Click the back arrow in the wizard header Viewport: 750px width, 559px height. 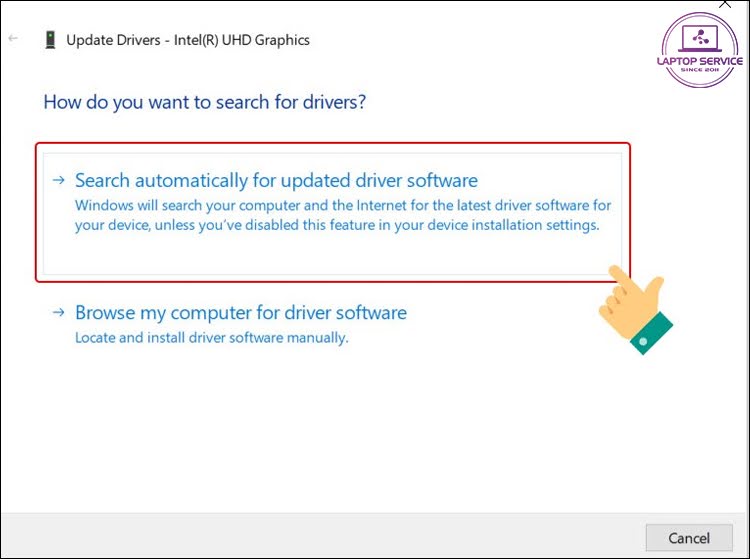[x=13, y=38]
